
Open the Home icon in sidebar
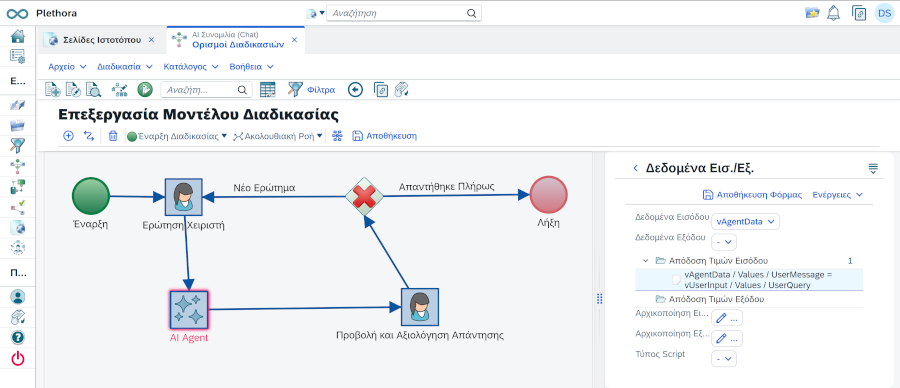tap(18, 37)
